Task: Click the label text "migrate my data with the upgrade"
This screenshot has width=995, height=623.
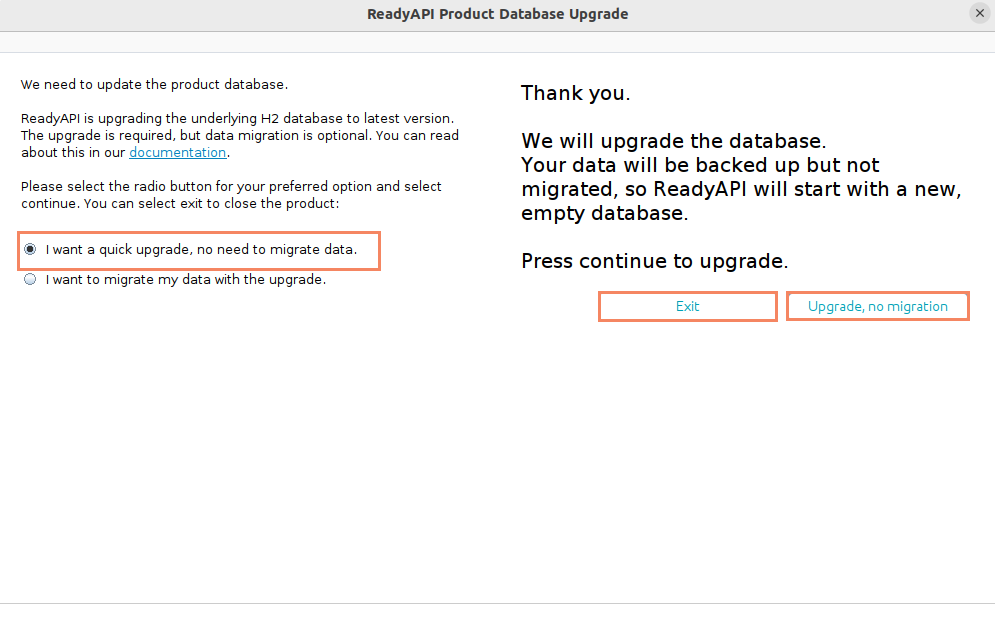Action: [x=215, y=280]
